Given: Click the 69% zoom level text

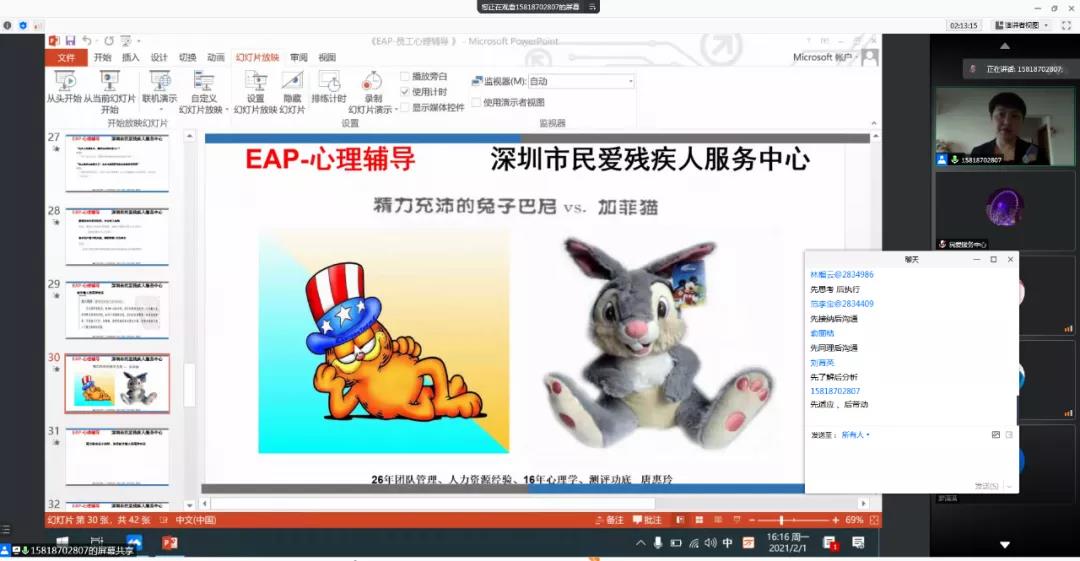Looking at the screenshot, I should (854, 520).
